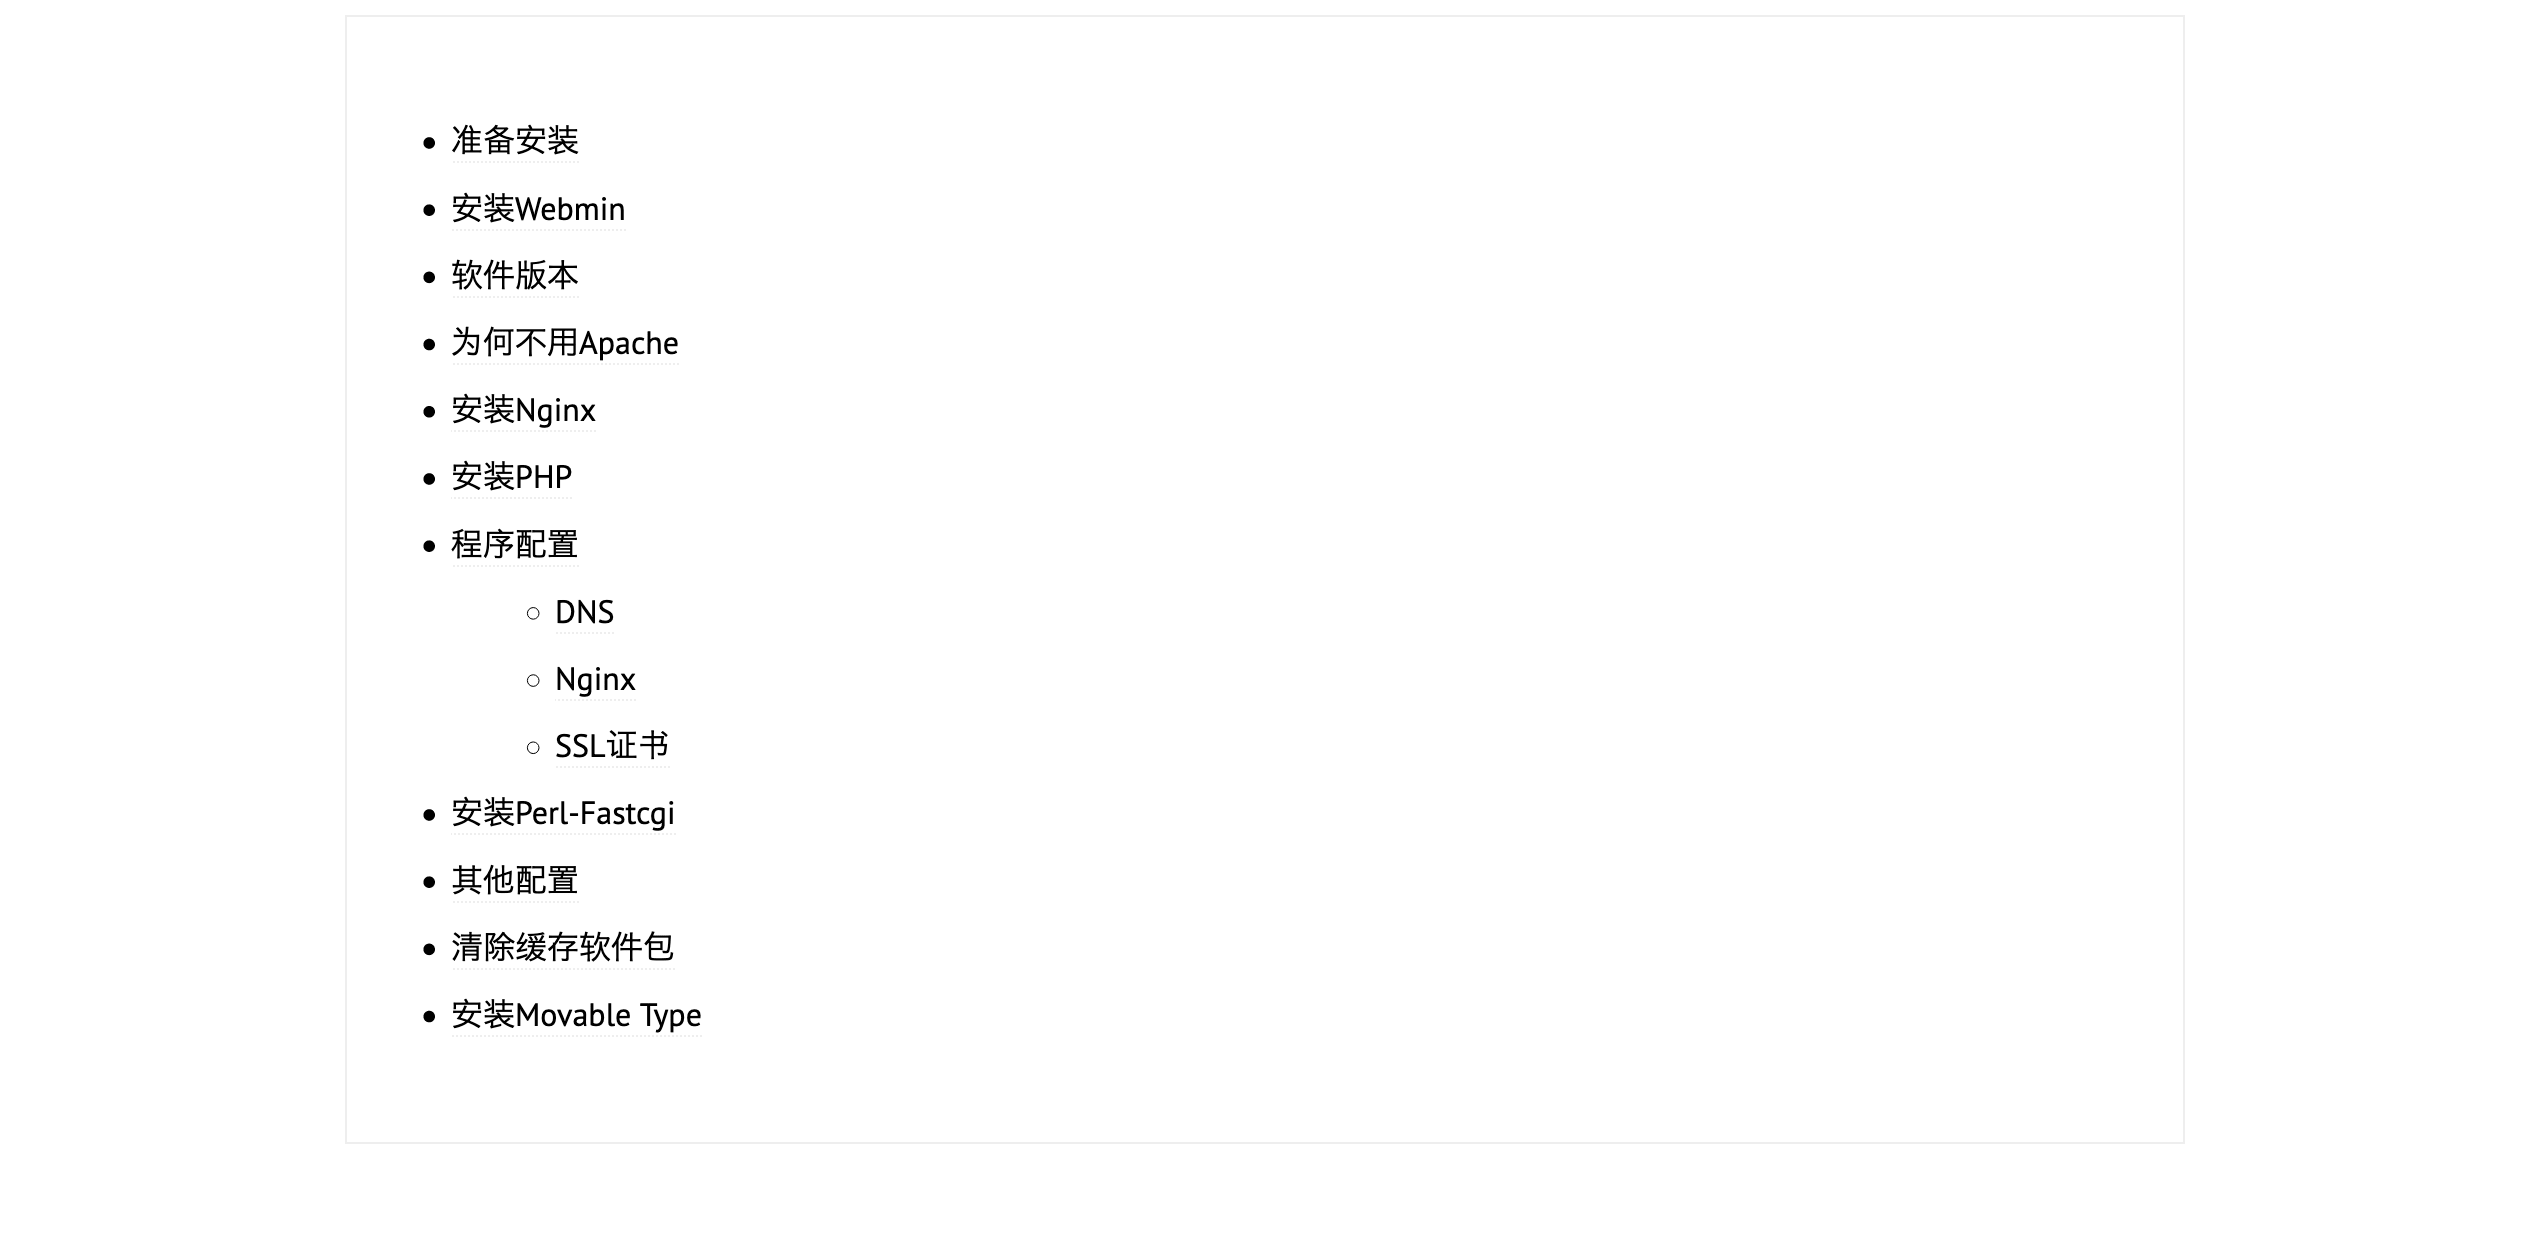Open the 准备安装 link
Image resolution: width=2530 pixels, height=1250 pixels.
pyautogui.click(x=515, y=141)
